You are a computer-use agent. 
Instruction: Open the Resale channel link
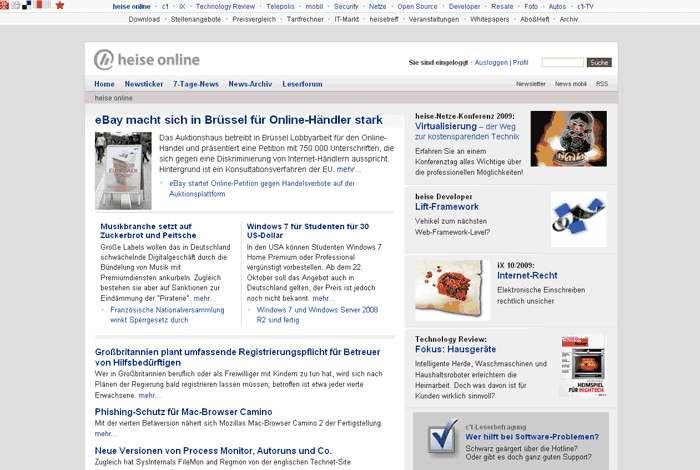[x=502, y=7]
